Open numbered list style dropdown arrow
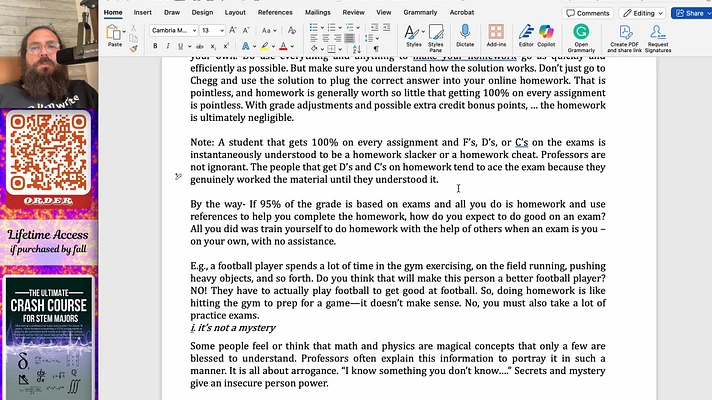Image resolution: width=712 pixels, height=400 pixels. click(x=340, y=28)
